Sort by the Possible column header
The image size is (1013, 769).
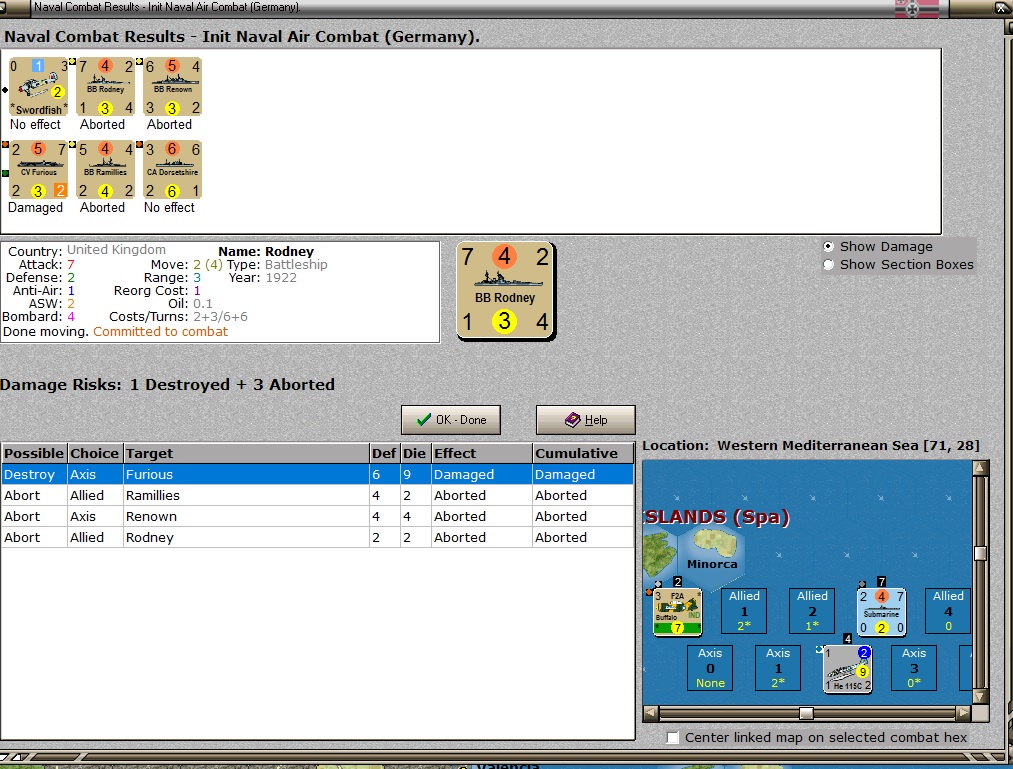(x=34, y=453)
